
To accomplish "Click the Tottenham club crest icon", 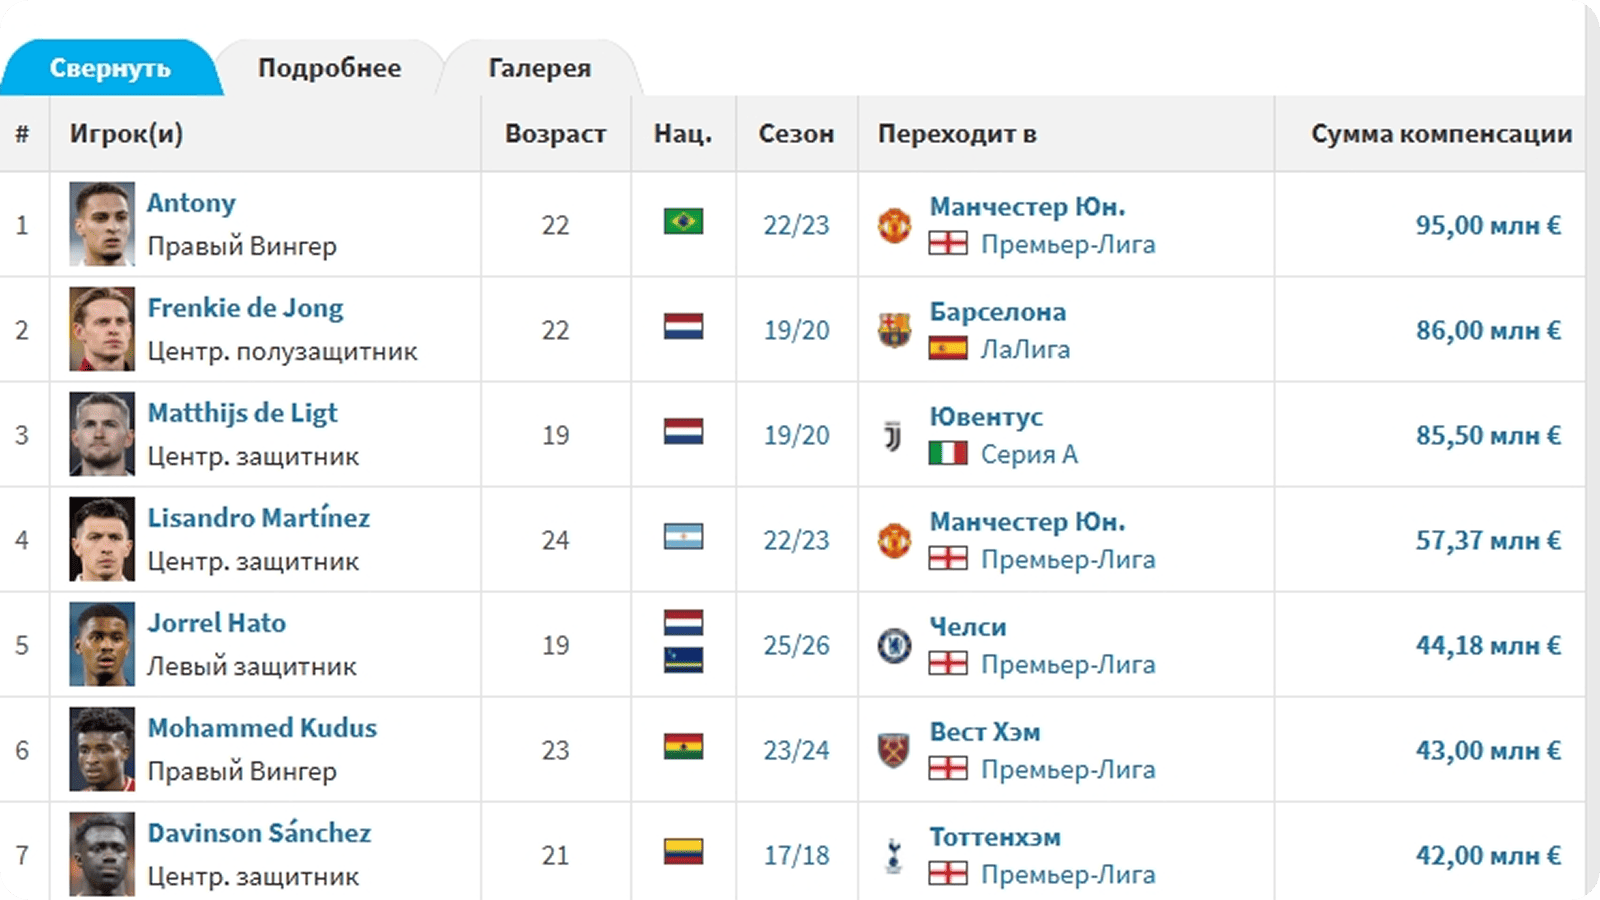I will tap(894, 855).
